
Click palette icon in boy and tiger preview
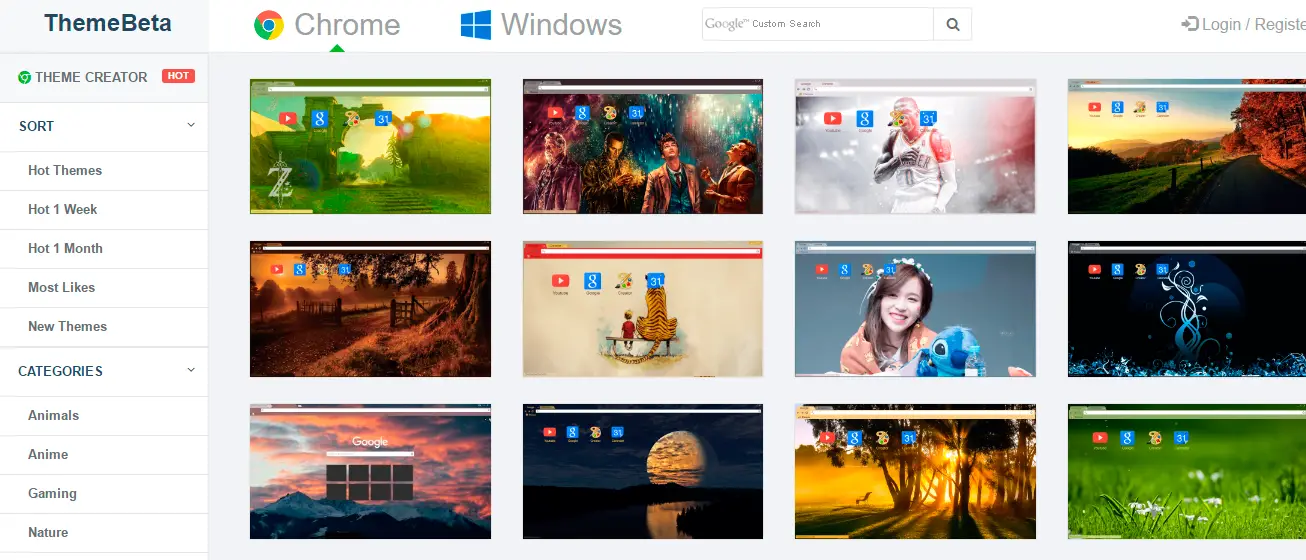click(x=624, y=281)
